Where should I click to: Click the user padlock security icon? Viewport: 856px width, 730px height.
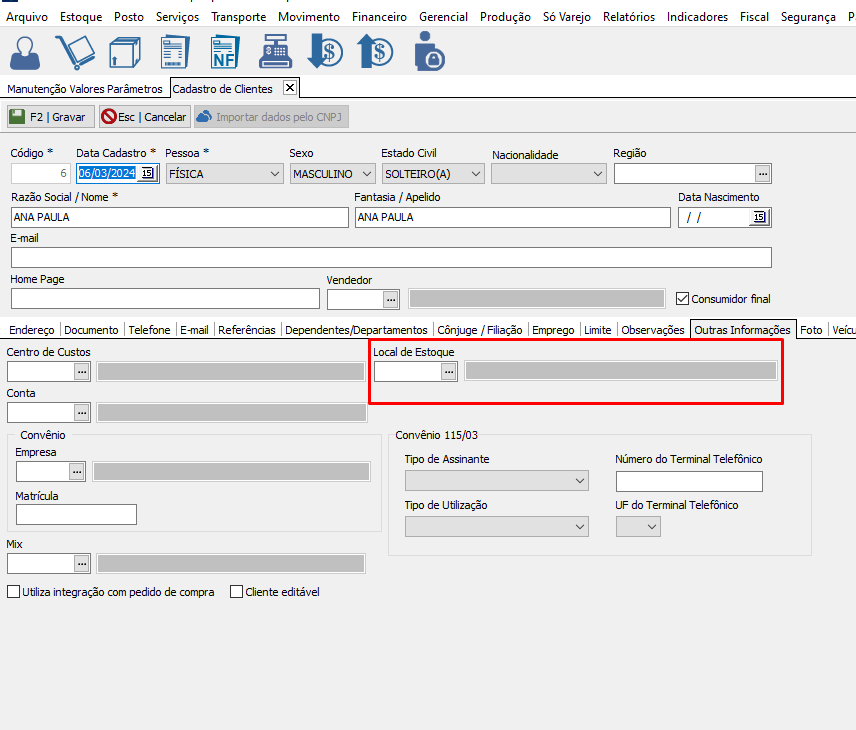pos(428,51)
